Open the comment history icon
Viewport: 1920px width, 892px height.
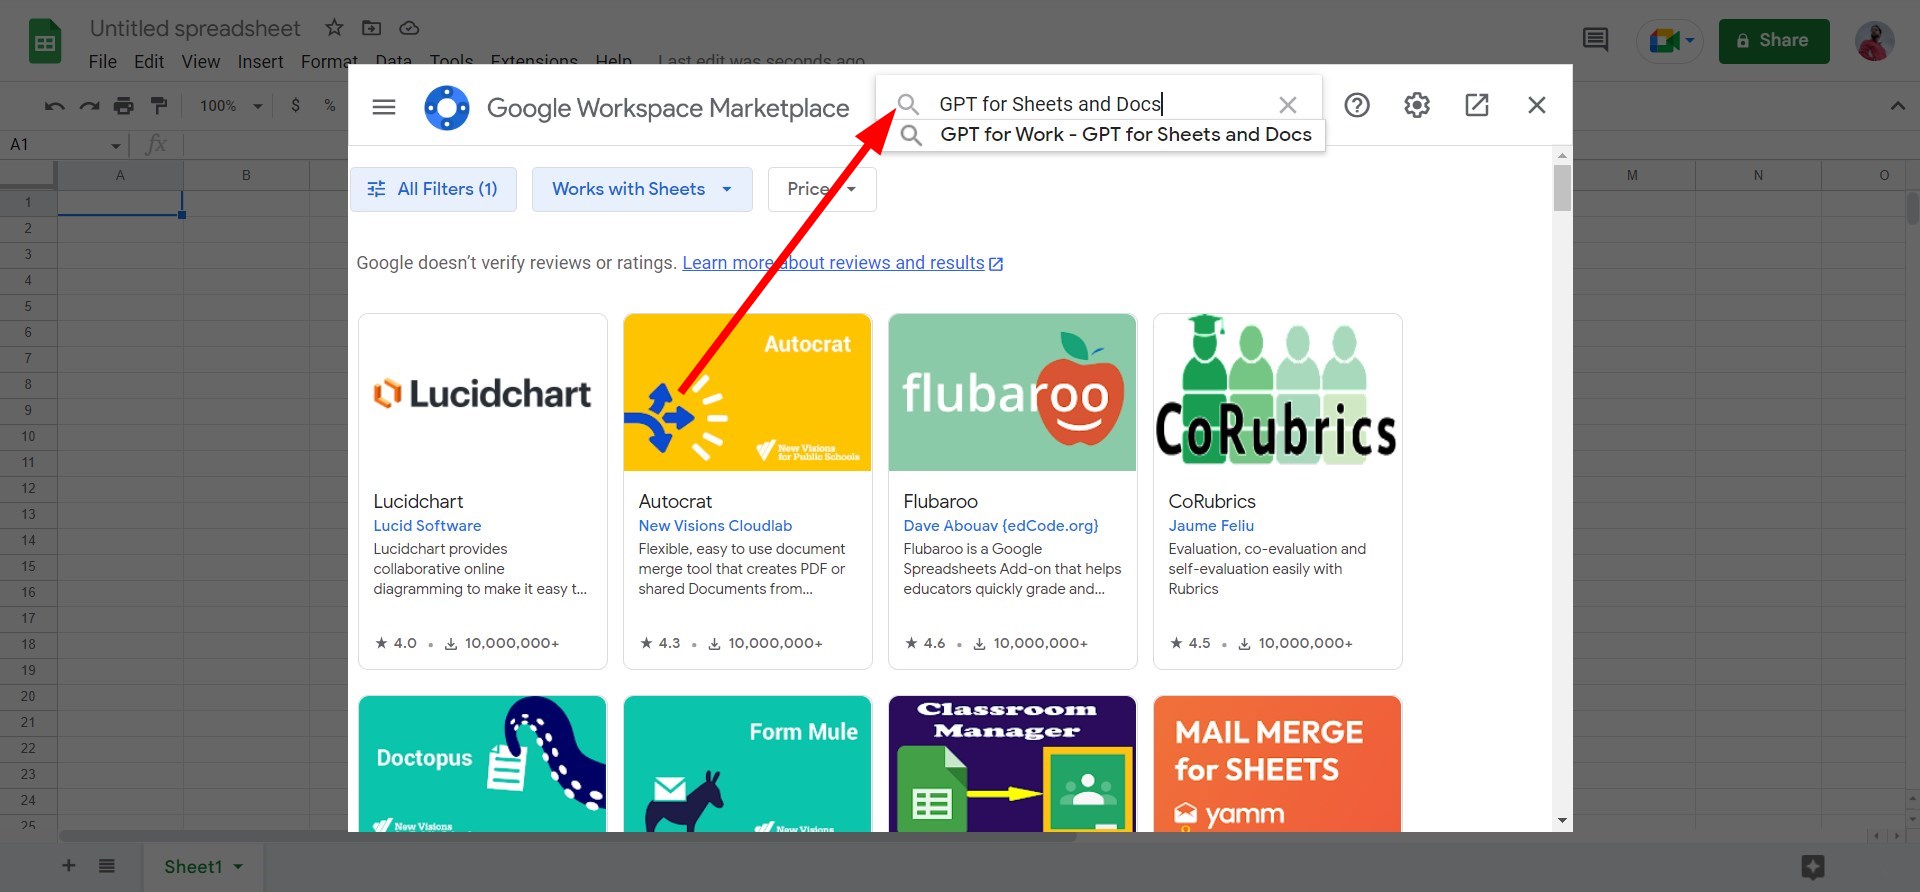1596,40
